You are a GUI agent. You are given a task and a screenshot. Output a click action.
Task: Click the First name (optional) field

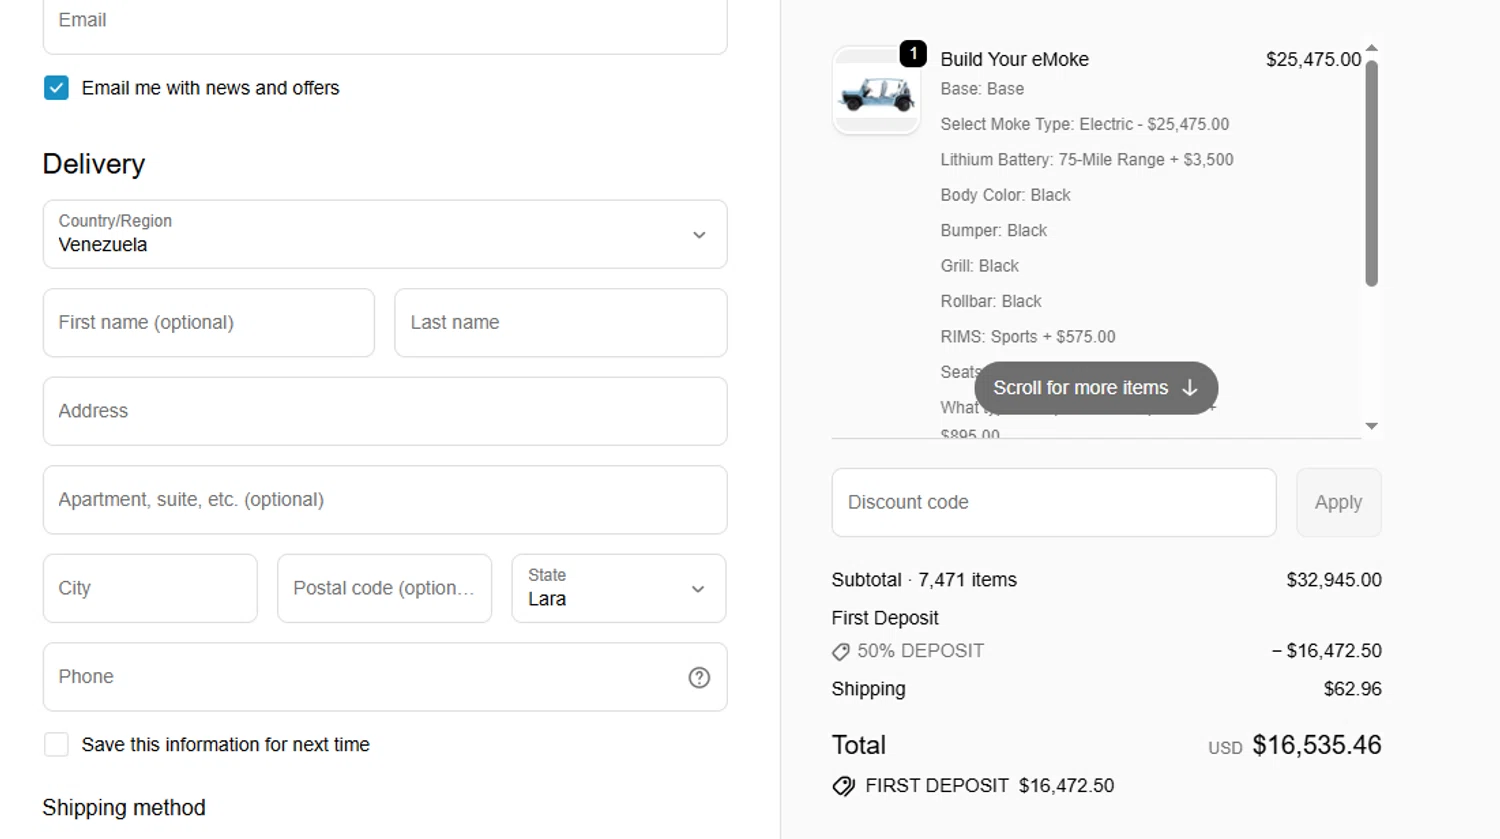point(209,323)
